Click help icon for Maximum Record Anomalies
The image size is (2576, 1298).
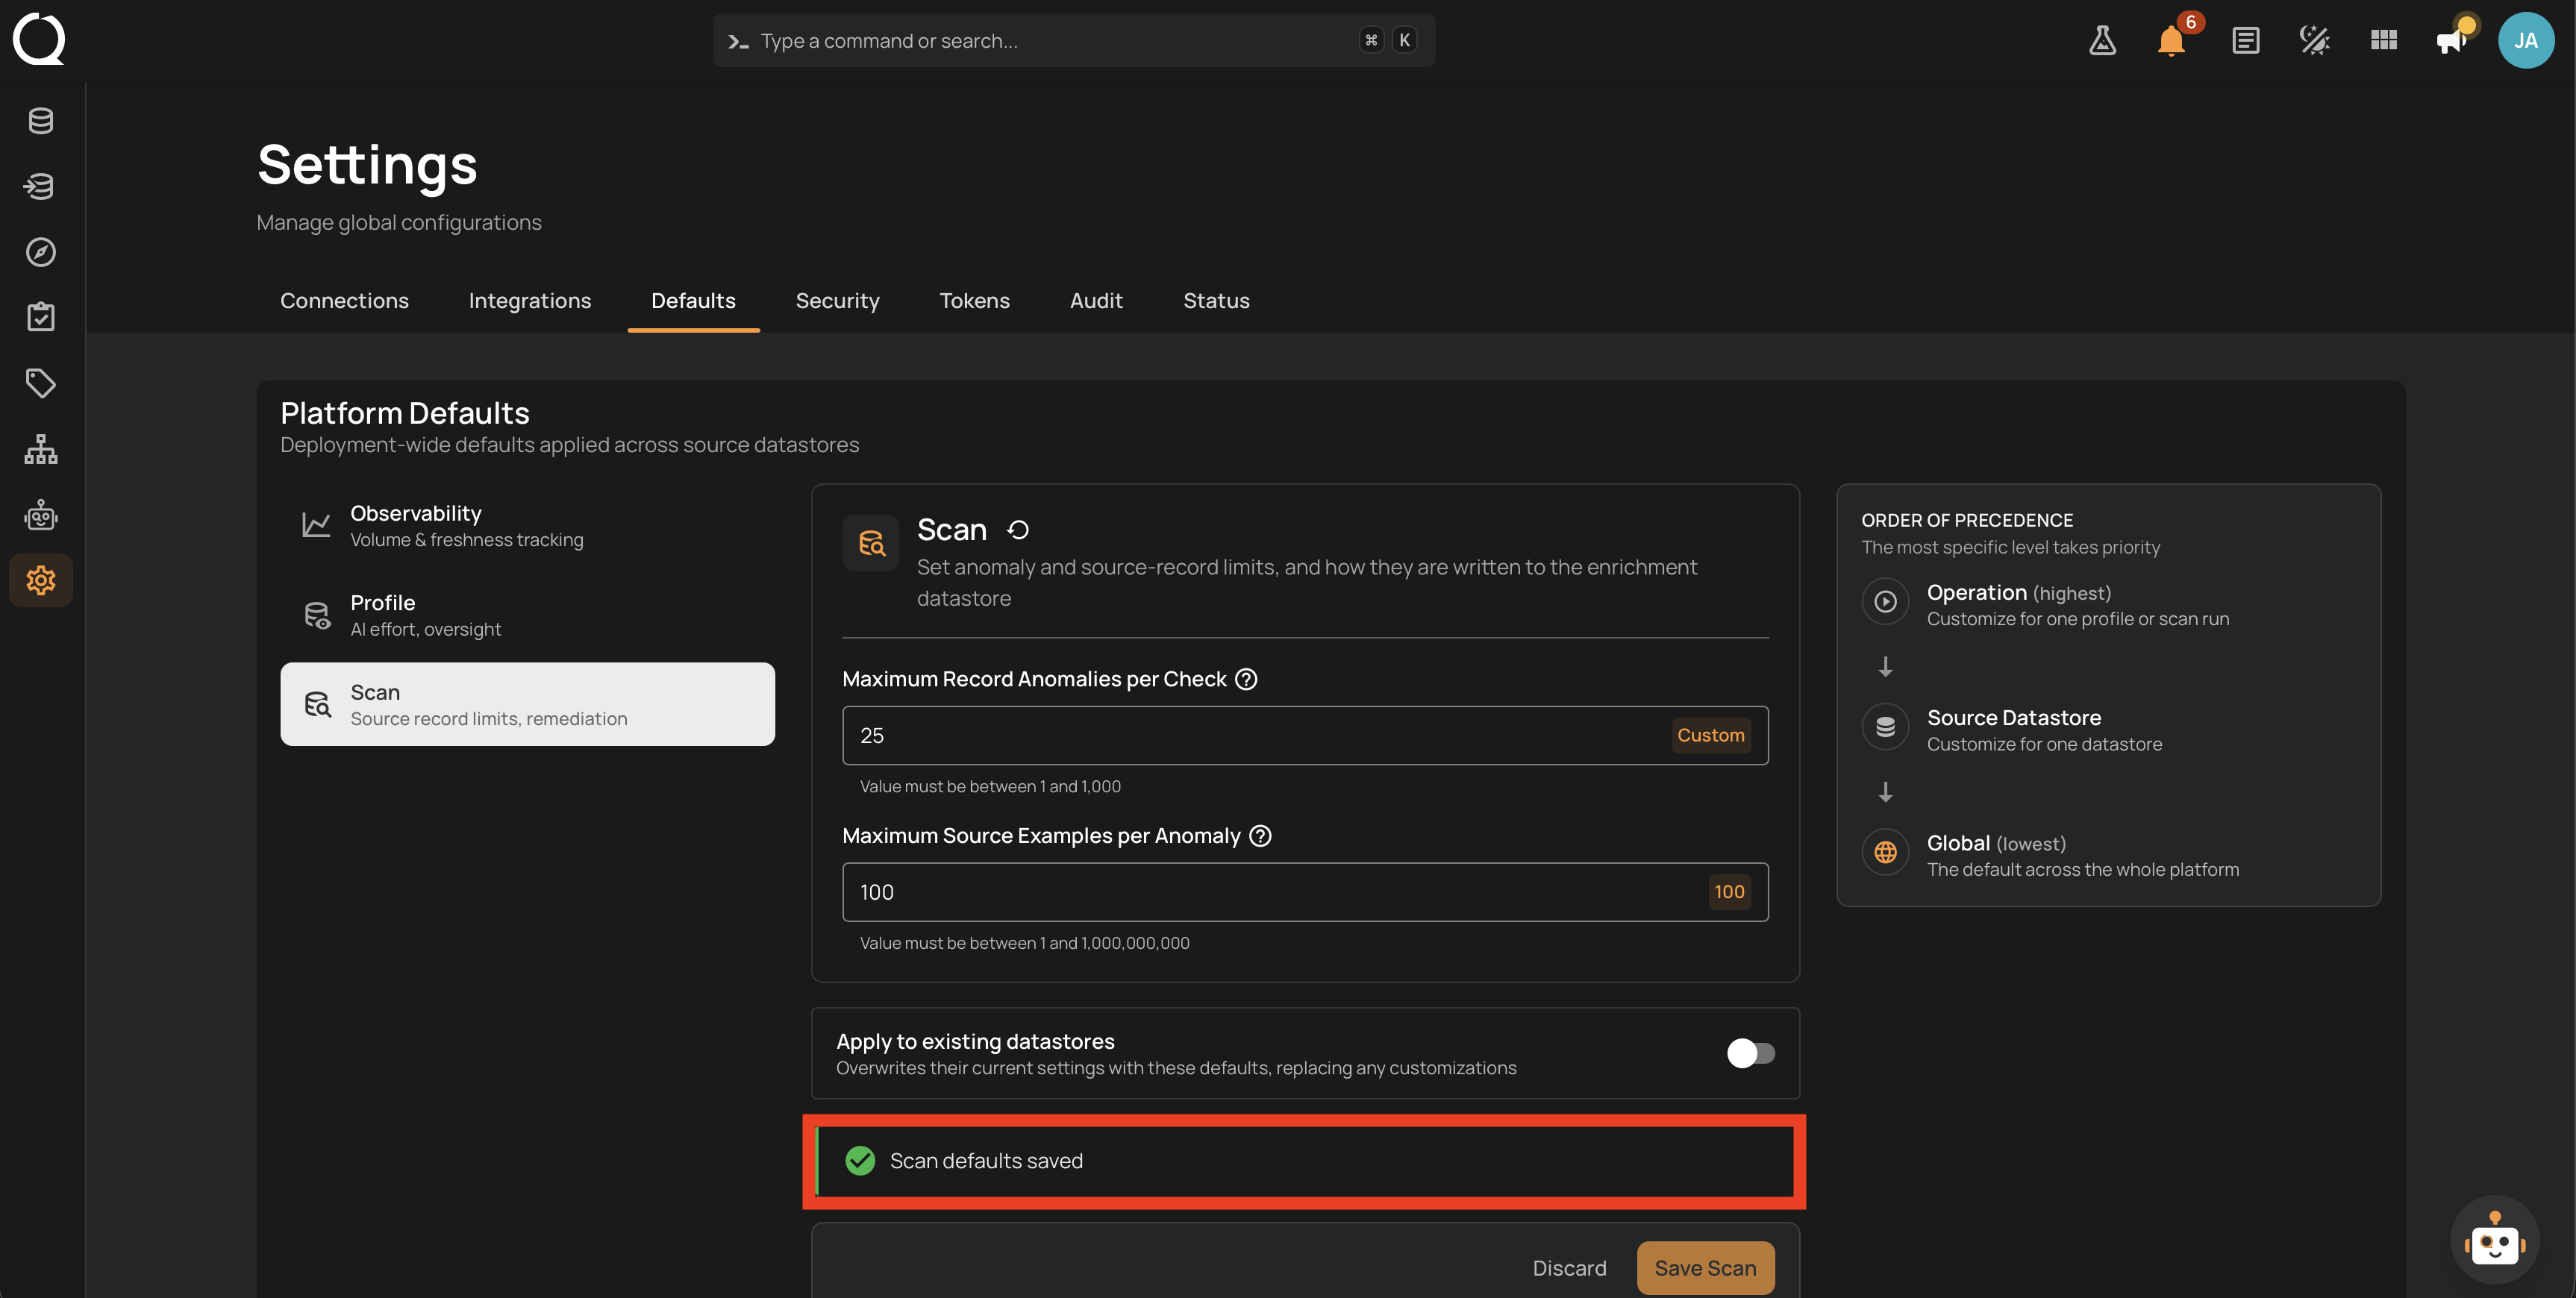[1246, 679]
